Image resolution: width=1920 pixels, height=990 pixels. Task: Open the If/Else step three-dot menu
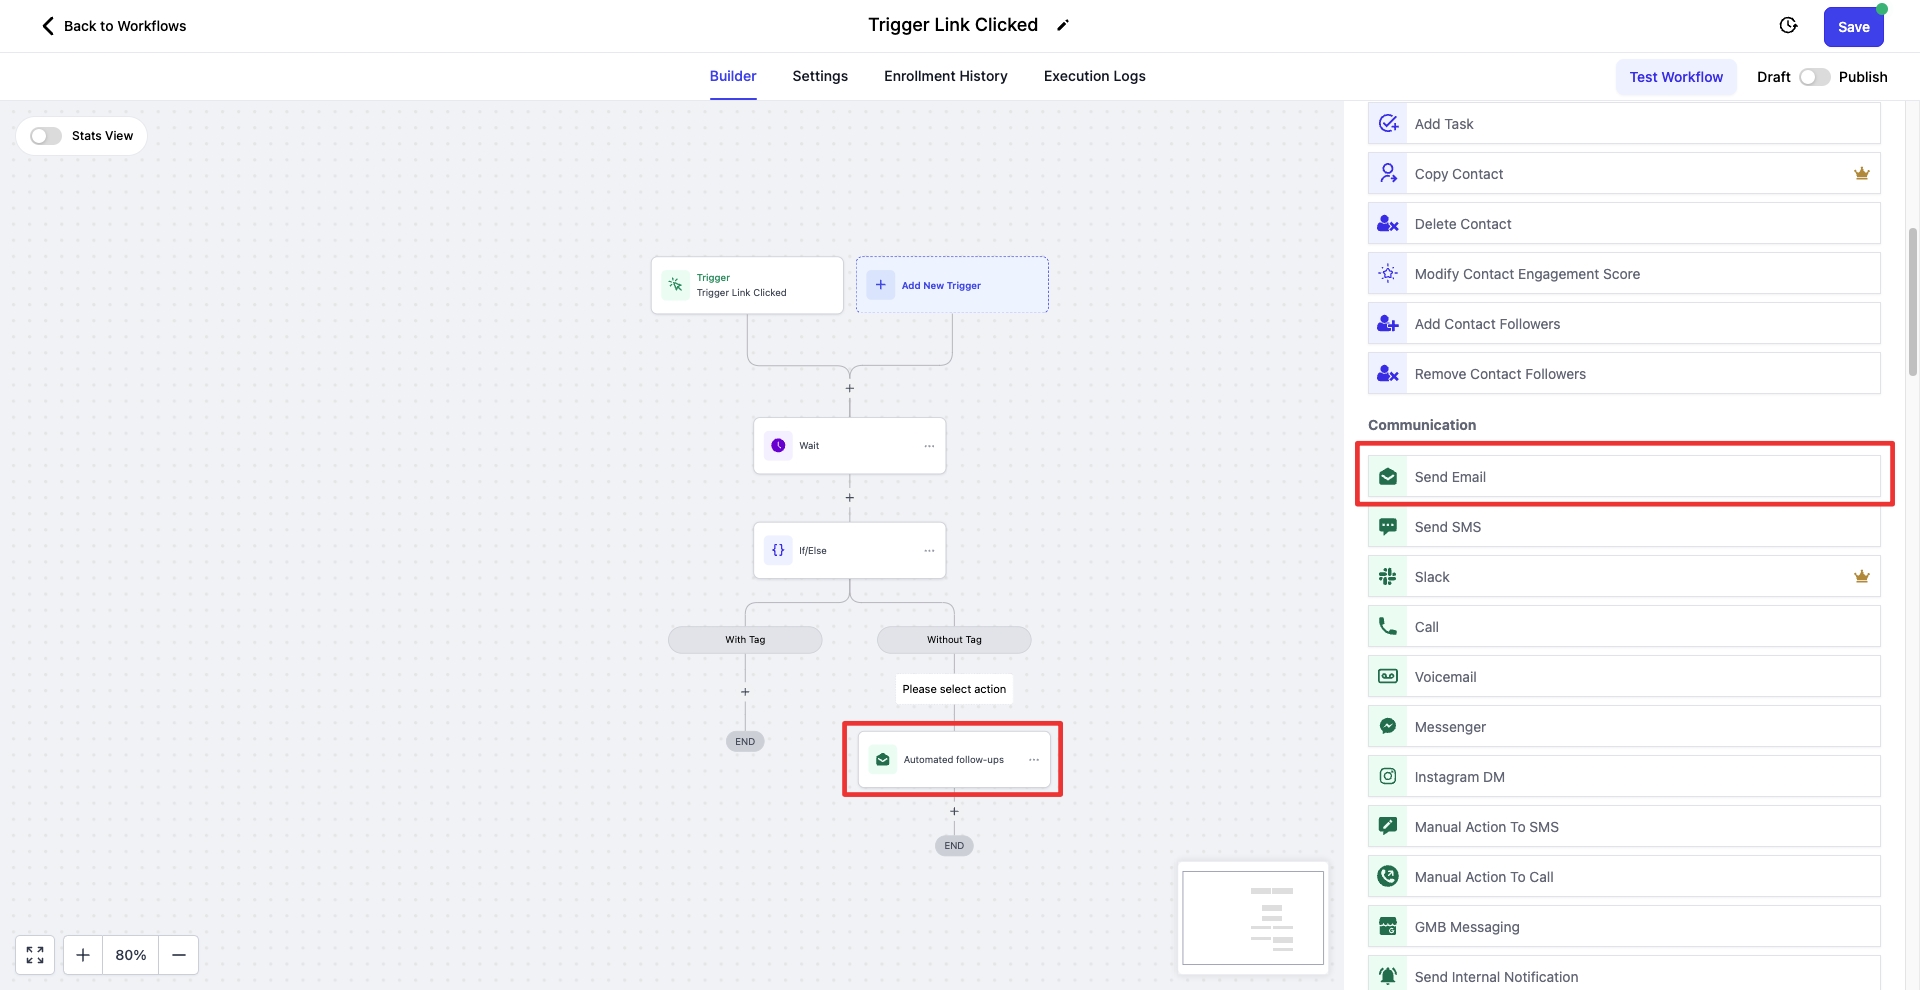click(929, 551)
